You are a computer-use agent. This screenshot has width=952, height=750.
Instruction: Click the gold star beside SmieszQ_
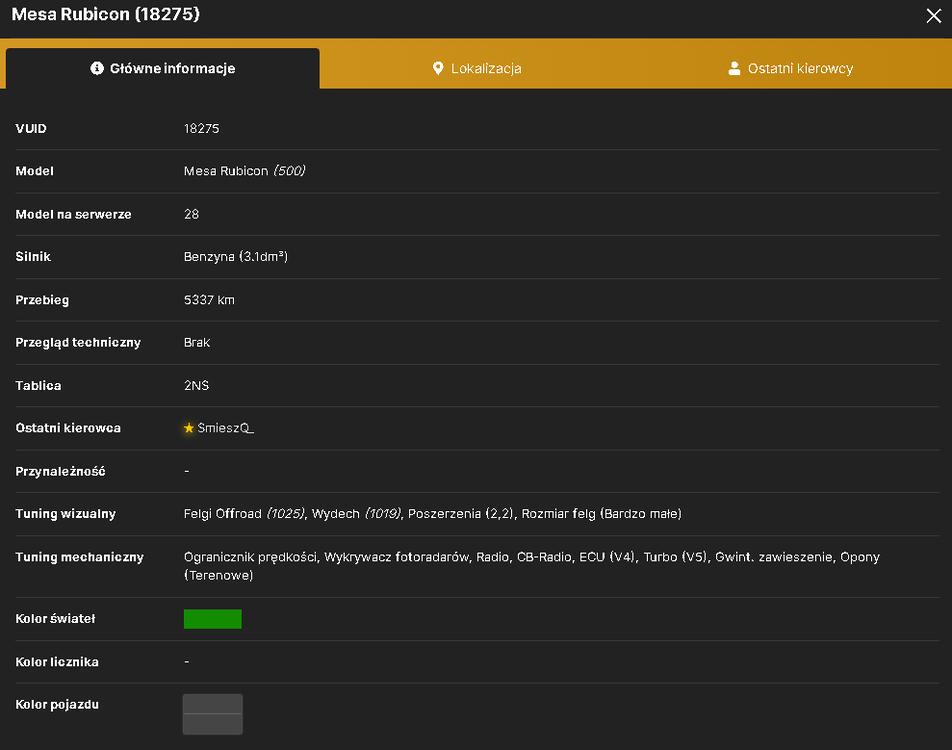pyautogui.click(x=189, y=428)
